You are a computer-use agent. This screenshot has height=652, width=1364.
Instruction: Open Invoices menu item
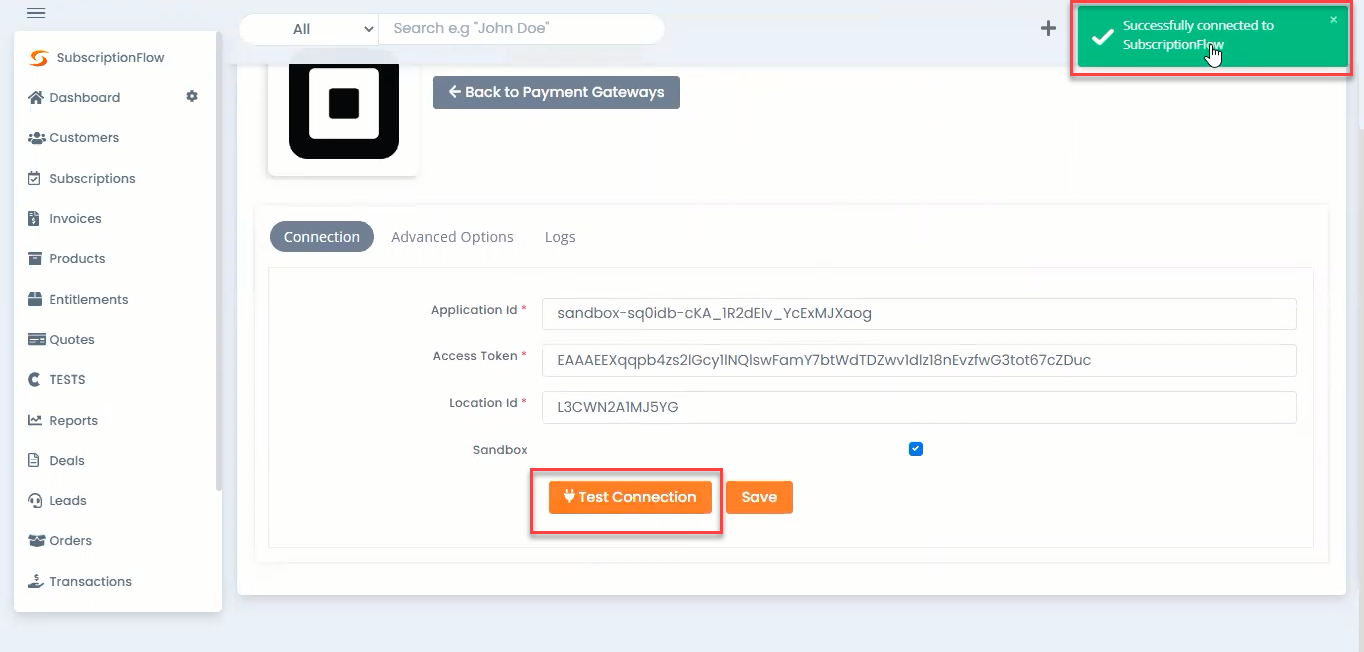click(x=75, y=218)
